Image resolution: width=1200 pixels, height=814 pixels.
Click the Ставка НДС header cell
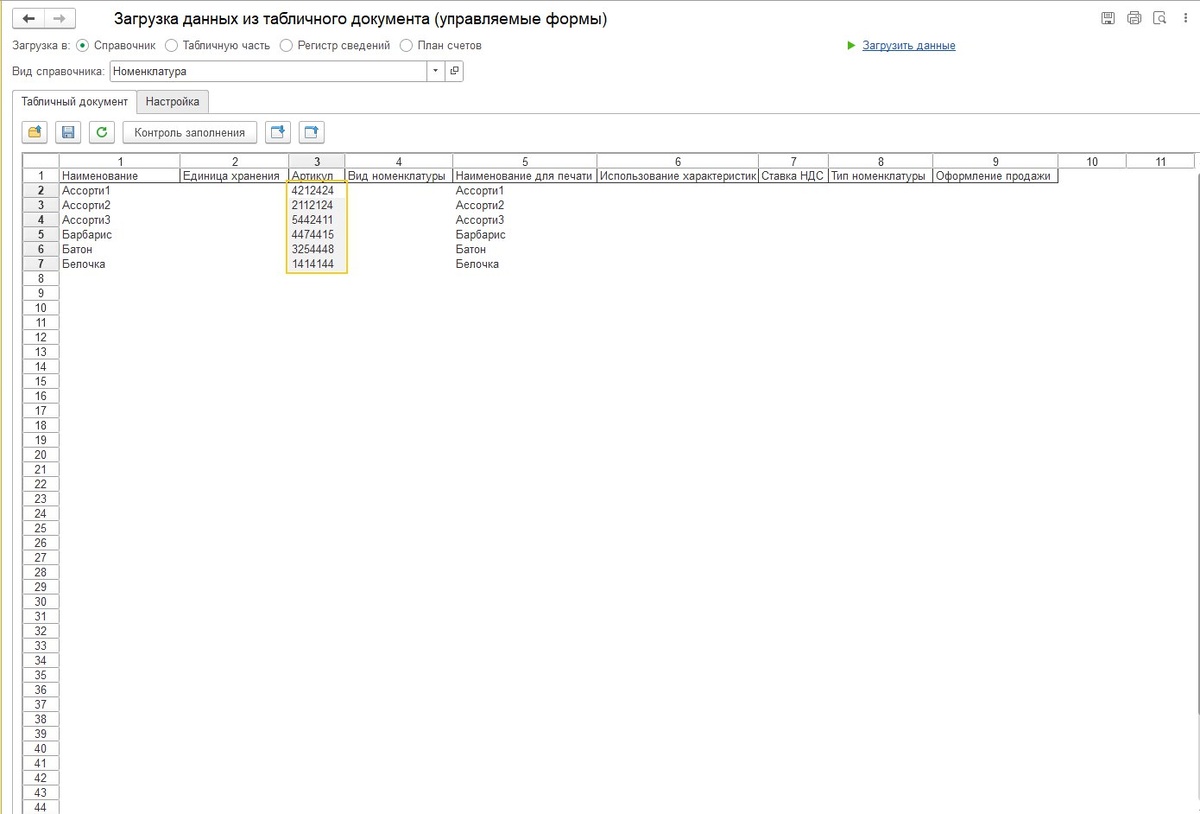pos(793,176)
